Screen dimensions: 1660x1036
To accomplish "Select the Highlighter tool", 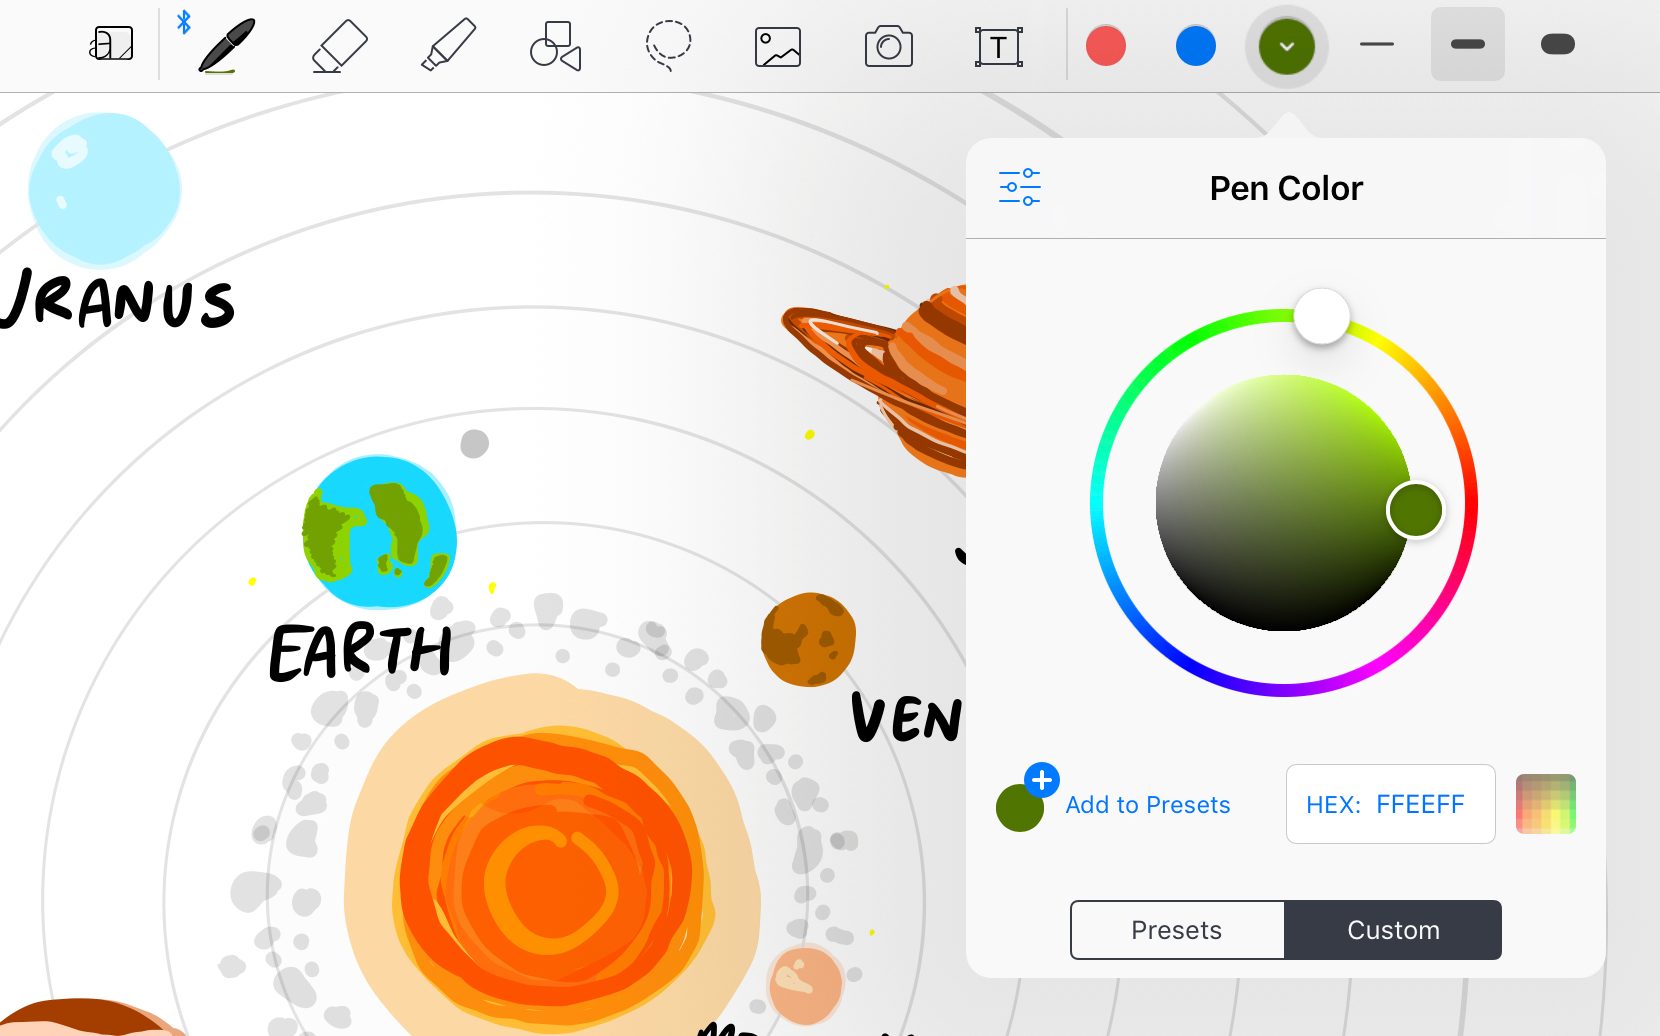I will [x=448, y=46].
